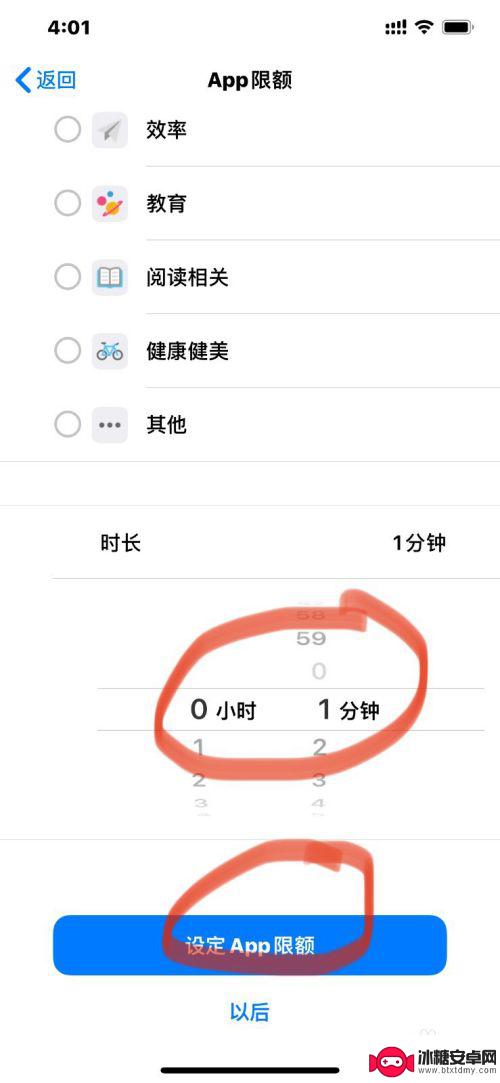
Task: Pick 59 in the minutes picker wheel
Action: coord(311,638)
